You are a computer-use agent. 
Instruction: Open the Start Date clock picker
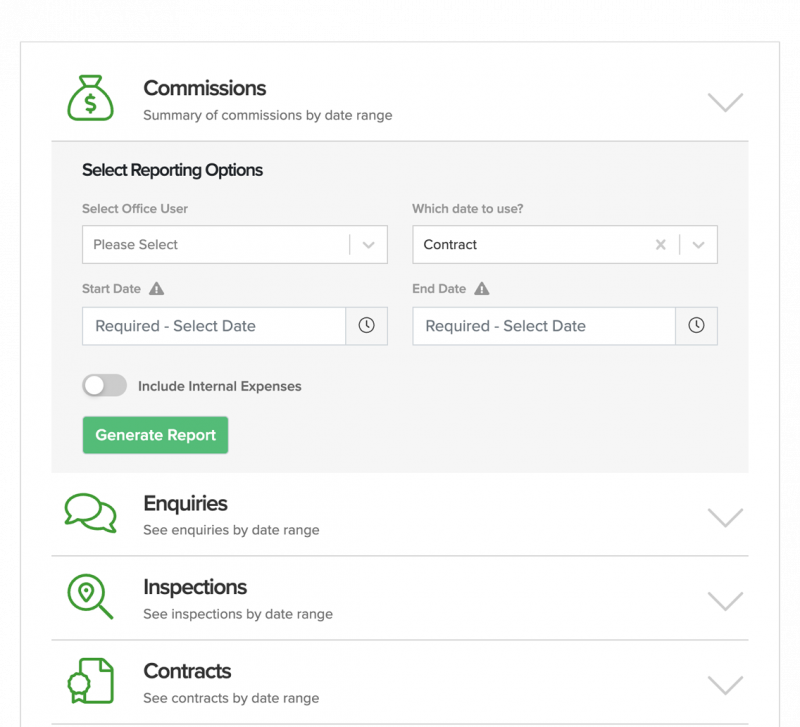(366, 326)
